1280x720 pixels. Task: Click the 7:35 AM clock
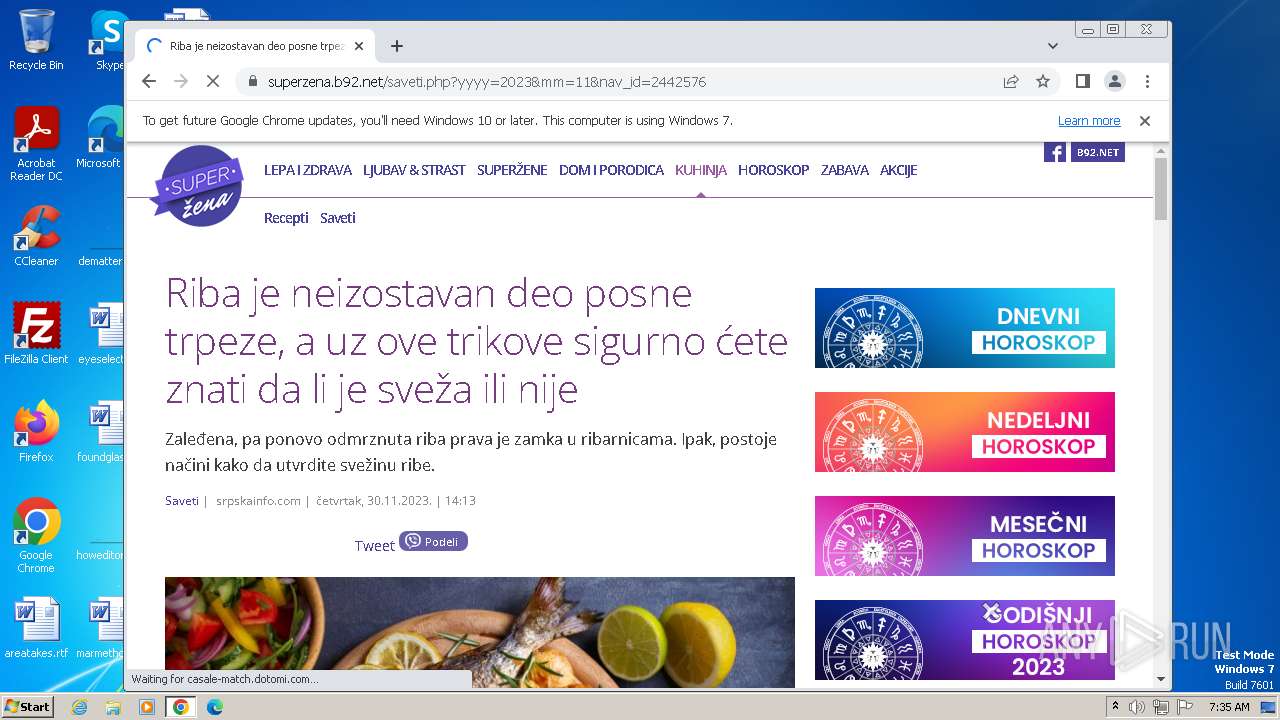1229,706
